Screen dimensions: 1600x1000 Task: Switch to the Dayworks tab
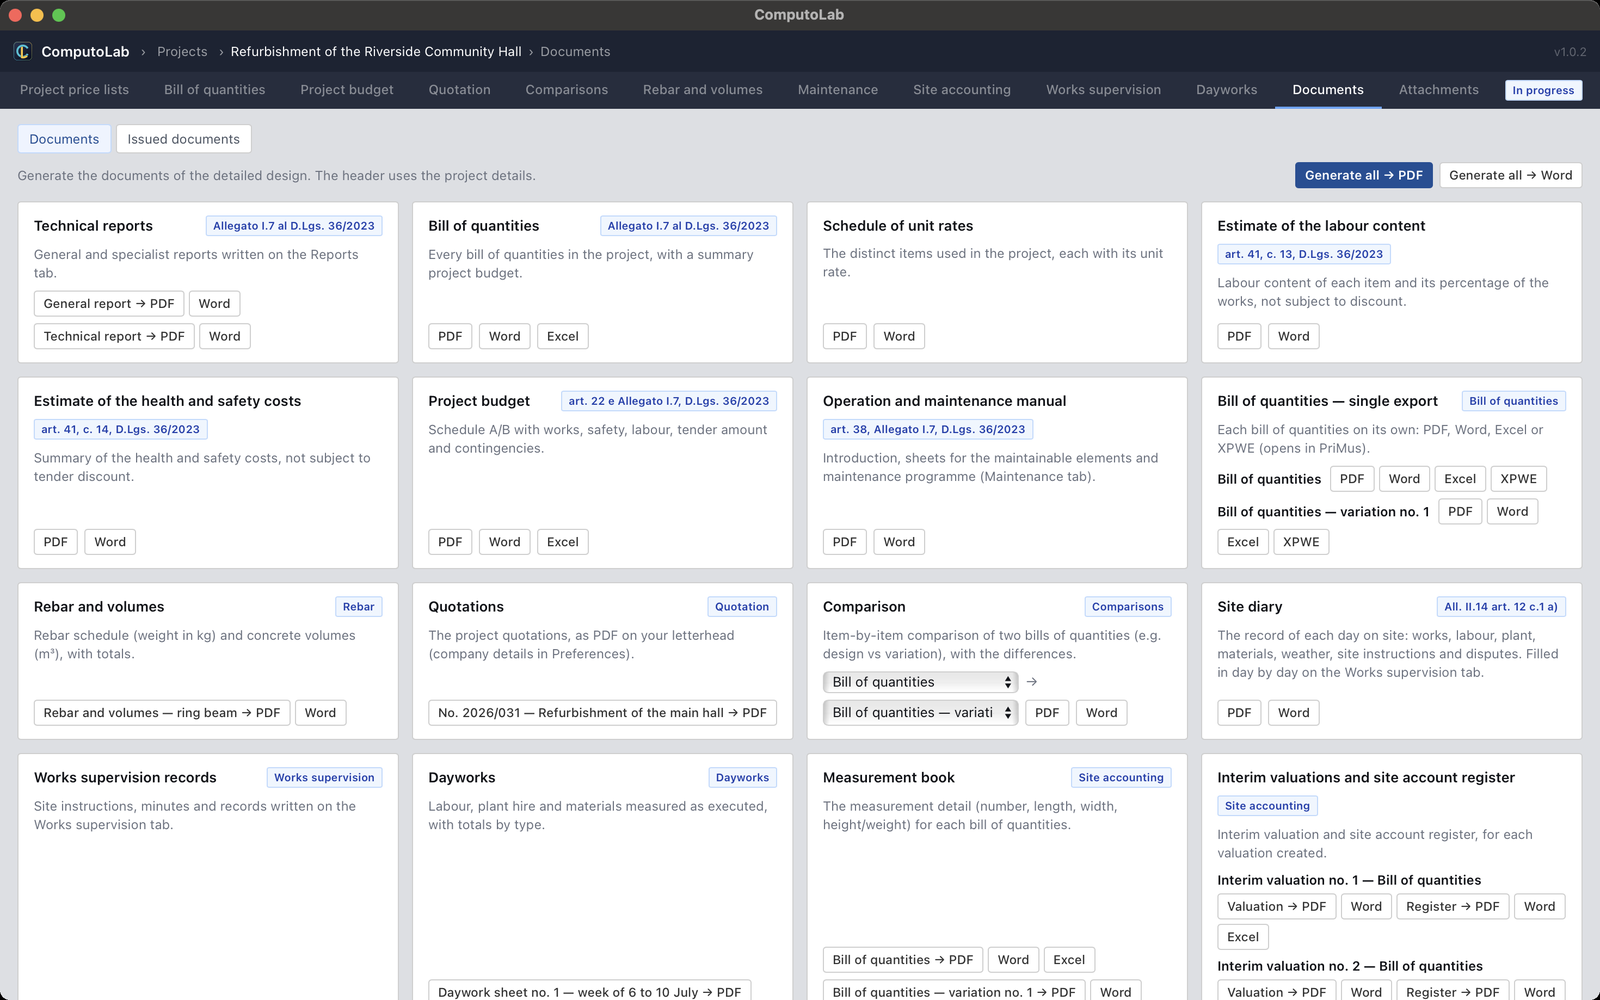(1227, 90)
